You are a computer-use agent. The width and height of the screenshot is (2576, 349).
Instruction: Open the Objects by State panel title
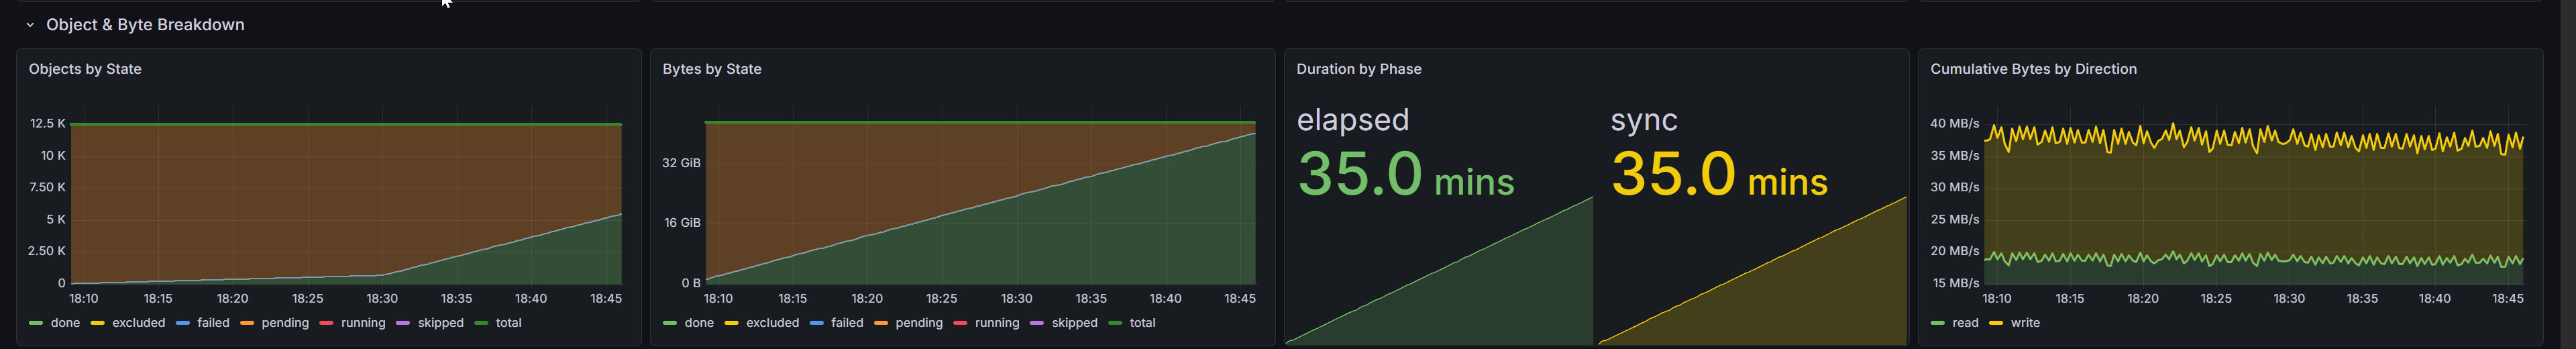point(85,69)
